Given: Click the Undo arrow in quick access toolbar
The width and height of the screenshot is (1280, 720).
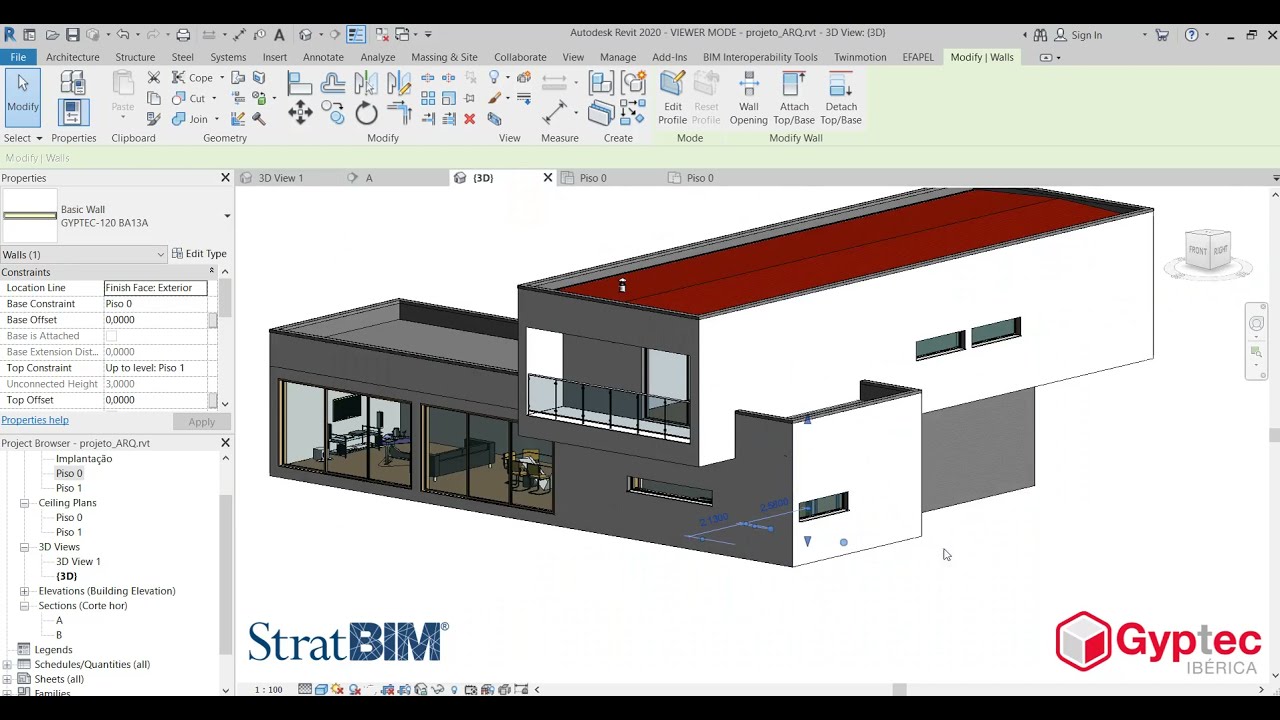Looking at the screenshot, I should (122, 35).
